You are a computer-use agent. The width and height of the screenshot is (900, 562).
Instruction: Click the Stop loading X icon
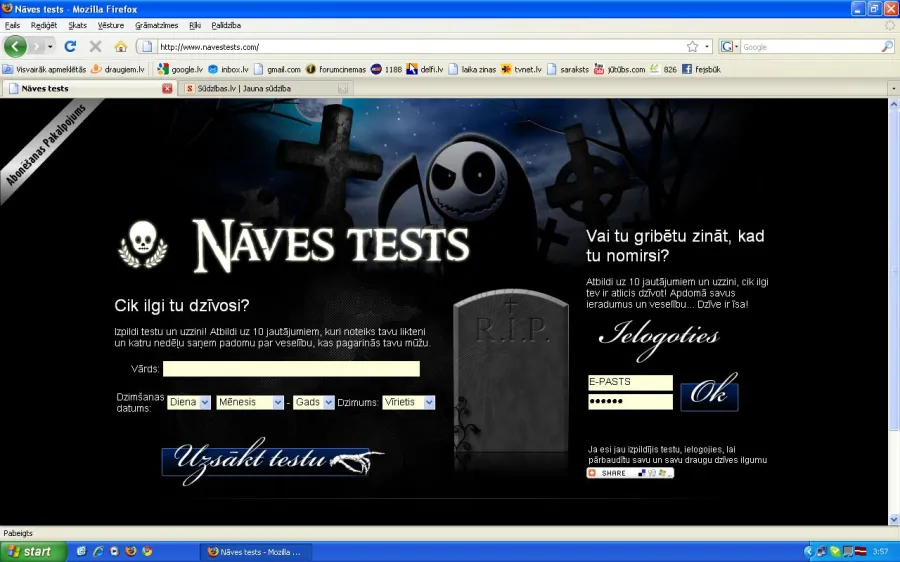96,46
